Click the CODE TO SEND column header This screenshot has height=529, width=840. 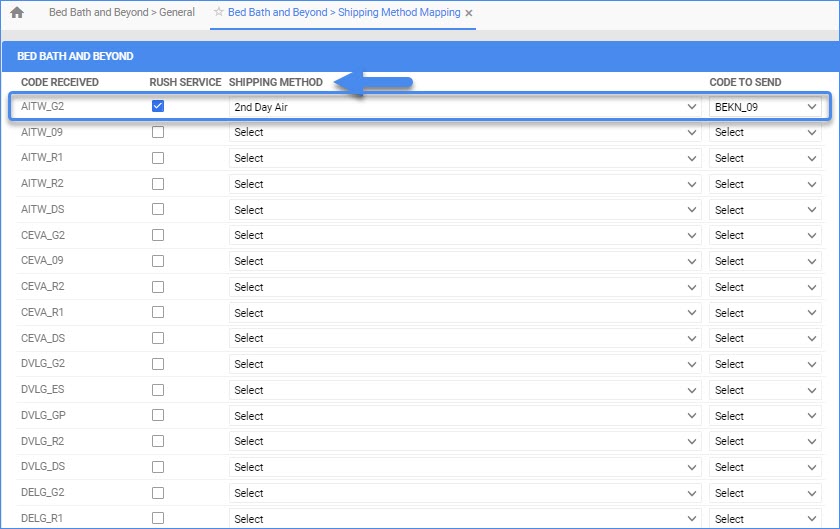tap(745, 82)
